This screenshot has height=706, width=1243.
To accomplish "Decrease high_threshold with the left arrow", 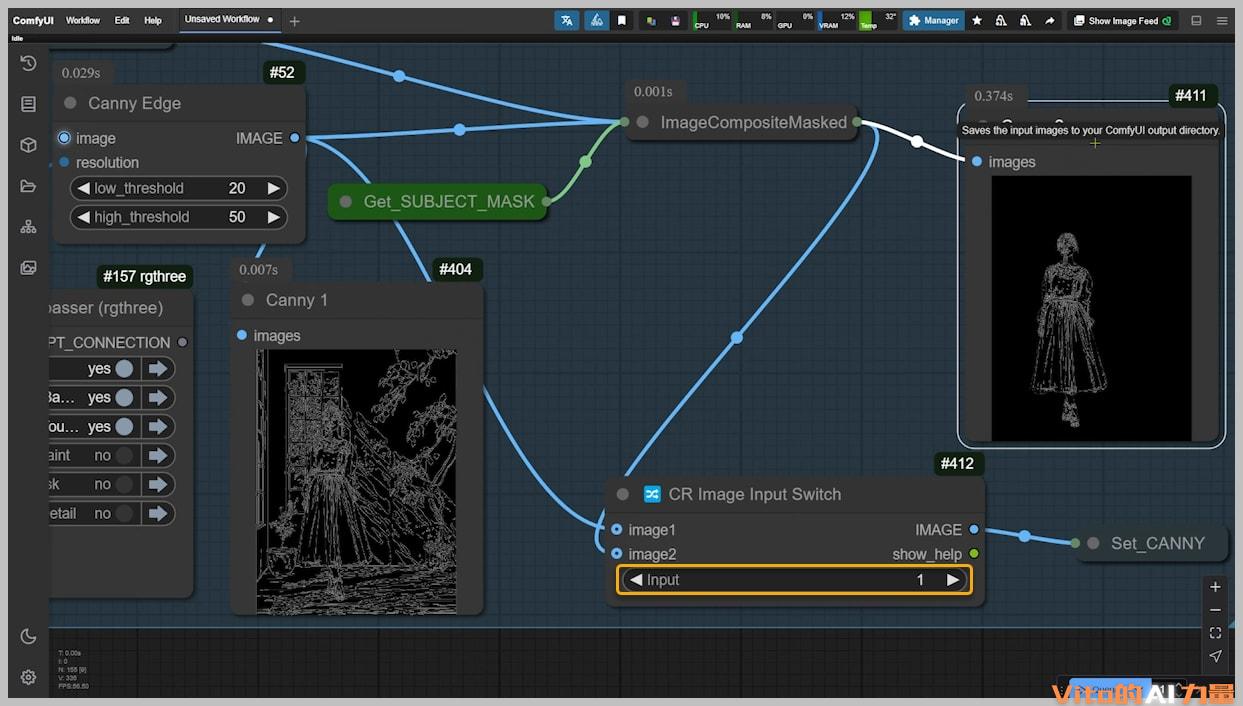I will pos(84,217).
